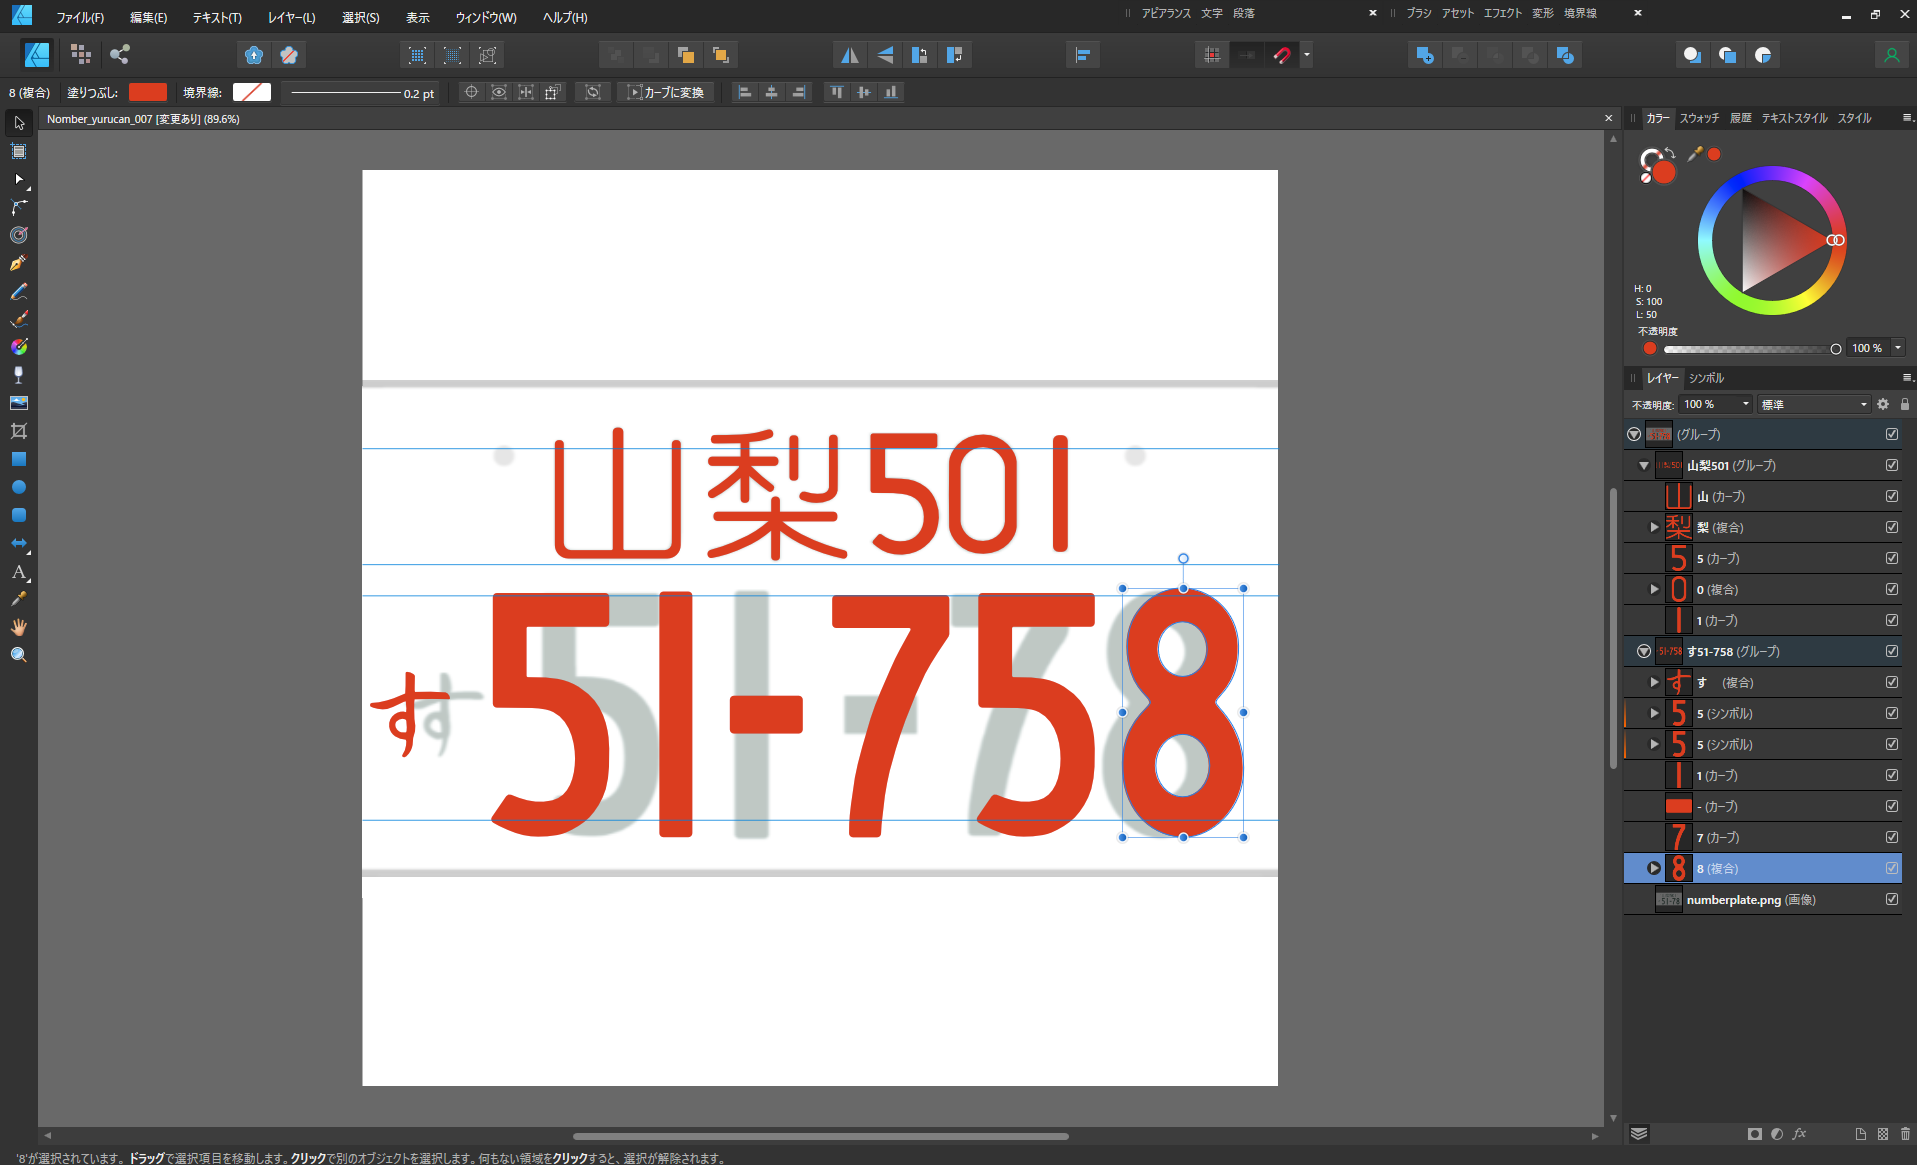Select the Zoom tool
Viewport: 1917px width, 1165px height.
pyautogui.click(x=19, y=655)
